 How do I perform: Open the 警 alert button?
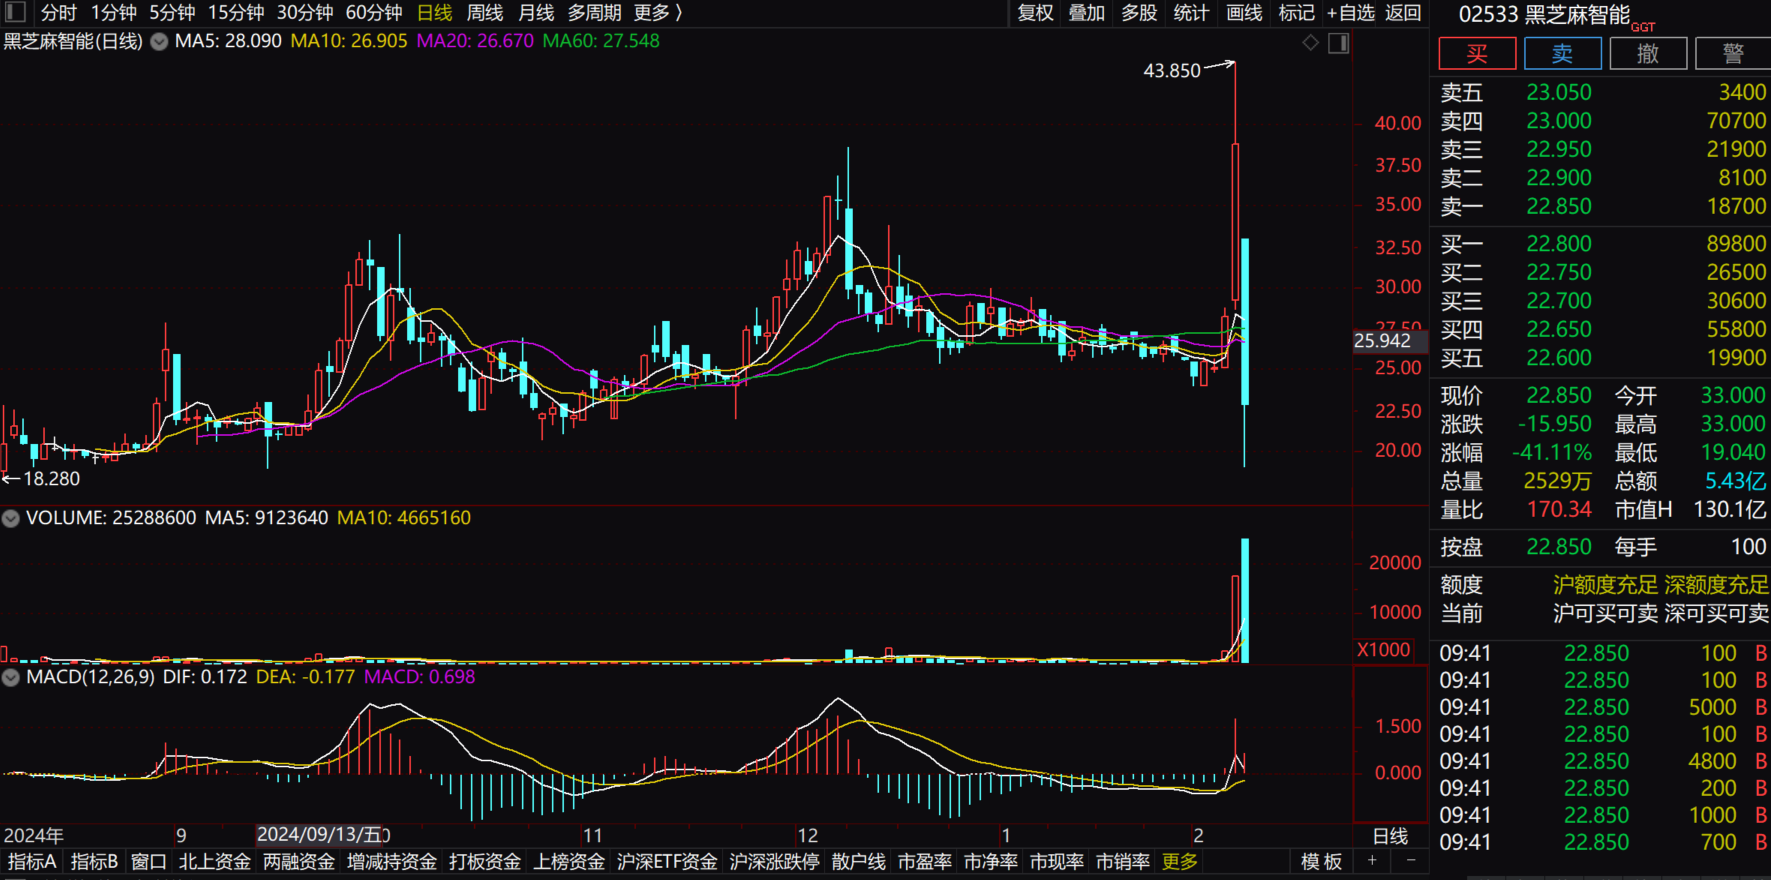click(x=1732, y=54)
